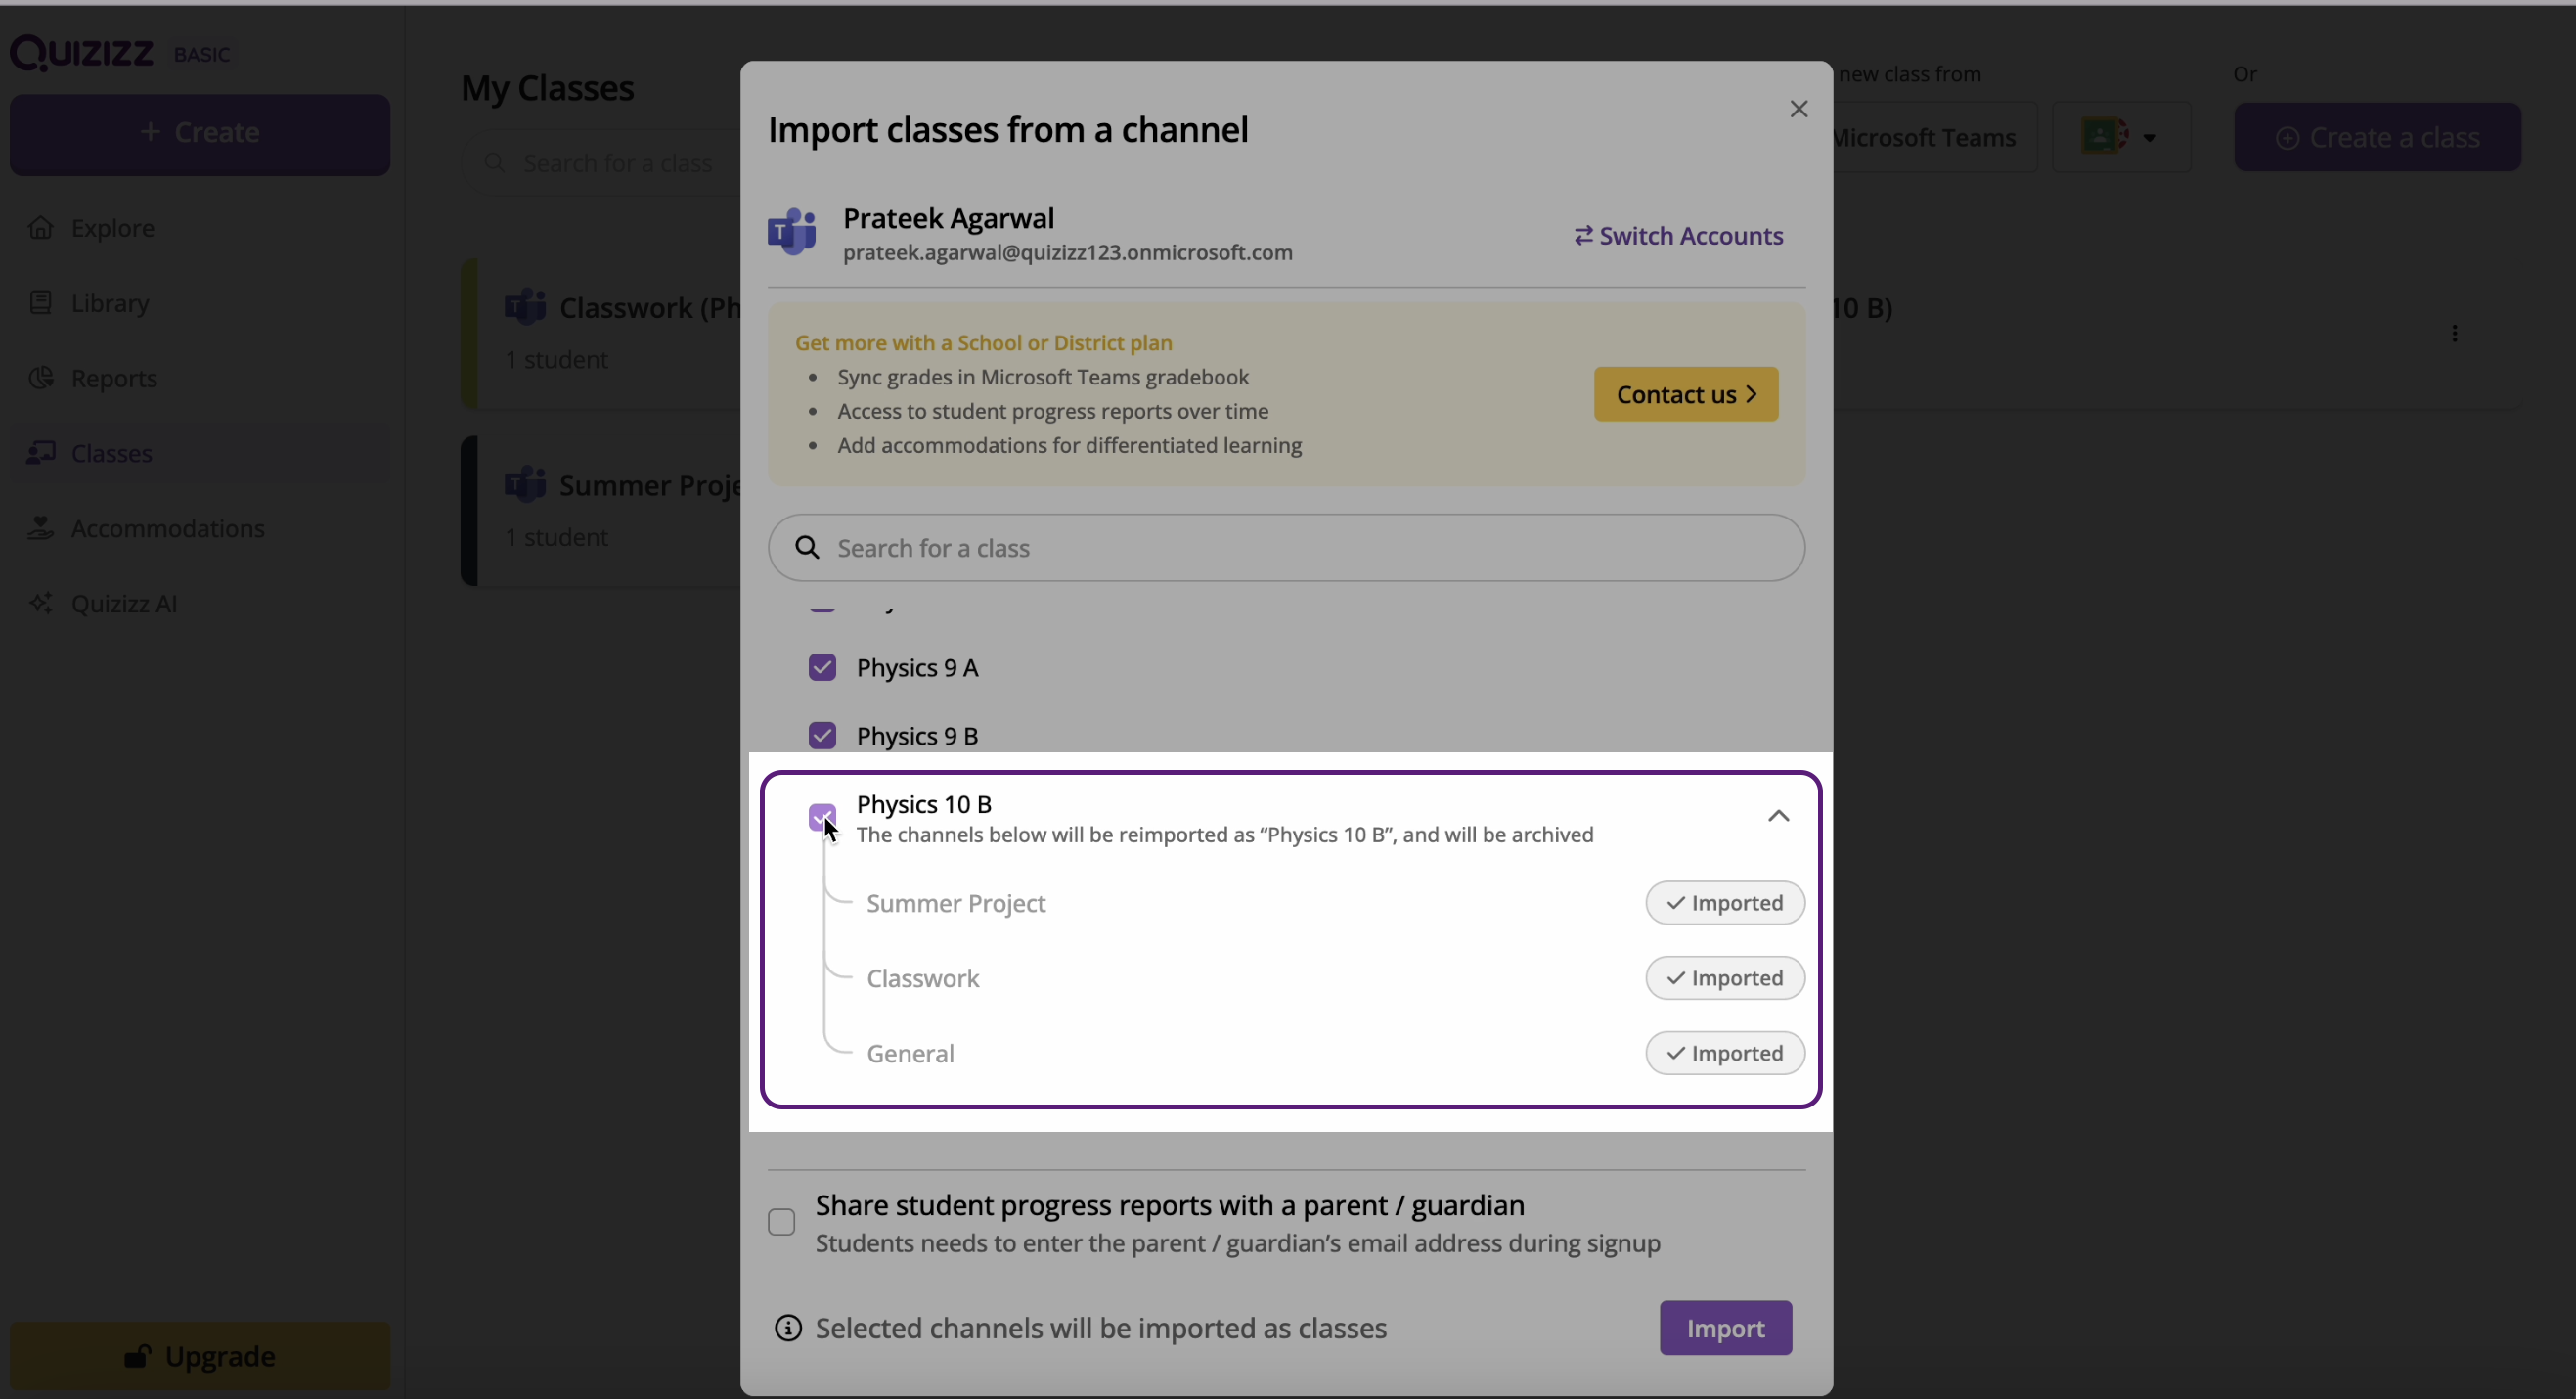This screenshot has height=1399, width=2576.
Task: Click the Contact us button
Action: (1685, 394)
